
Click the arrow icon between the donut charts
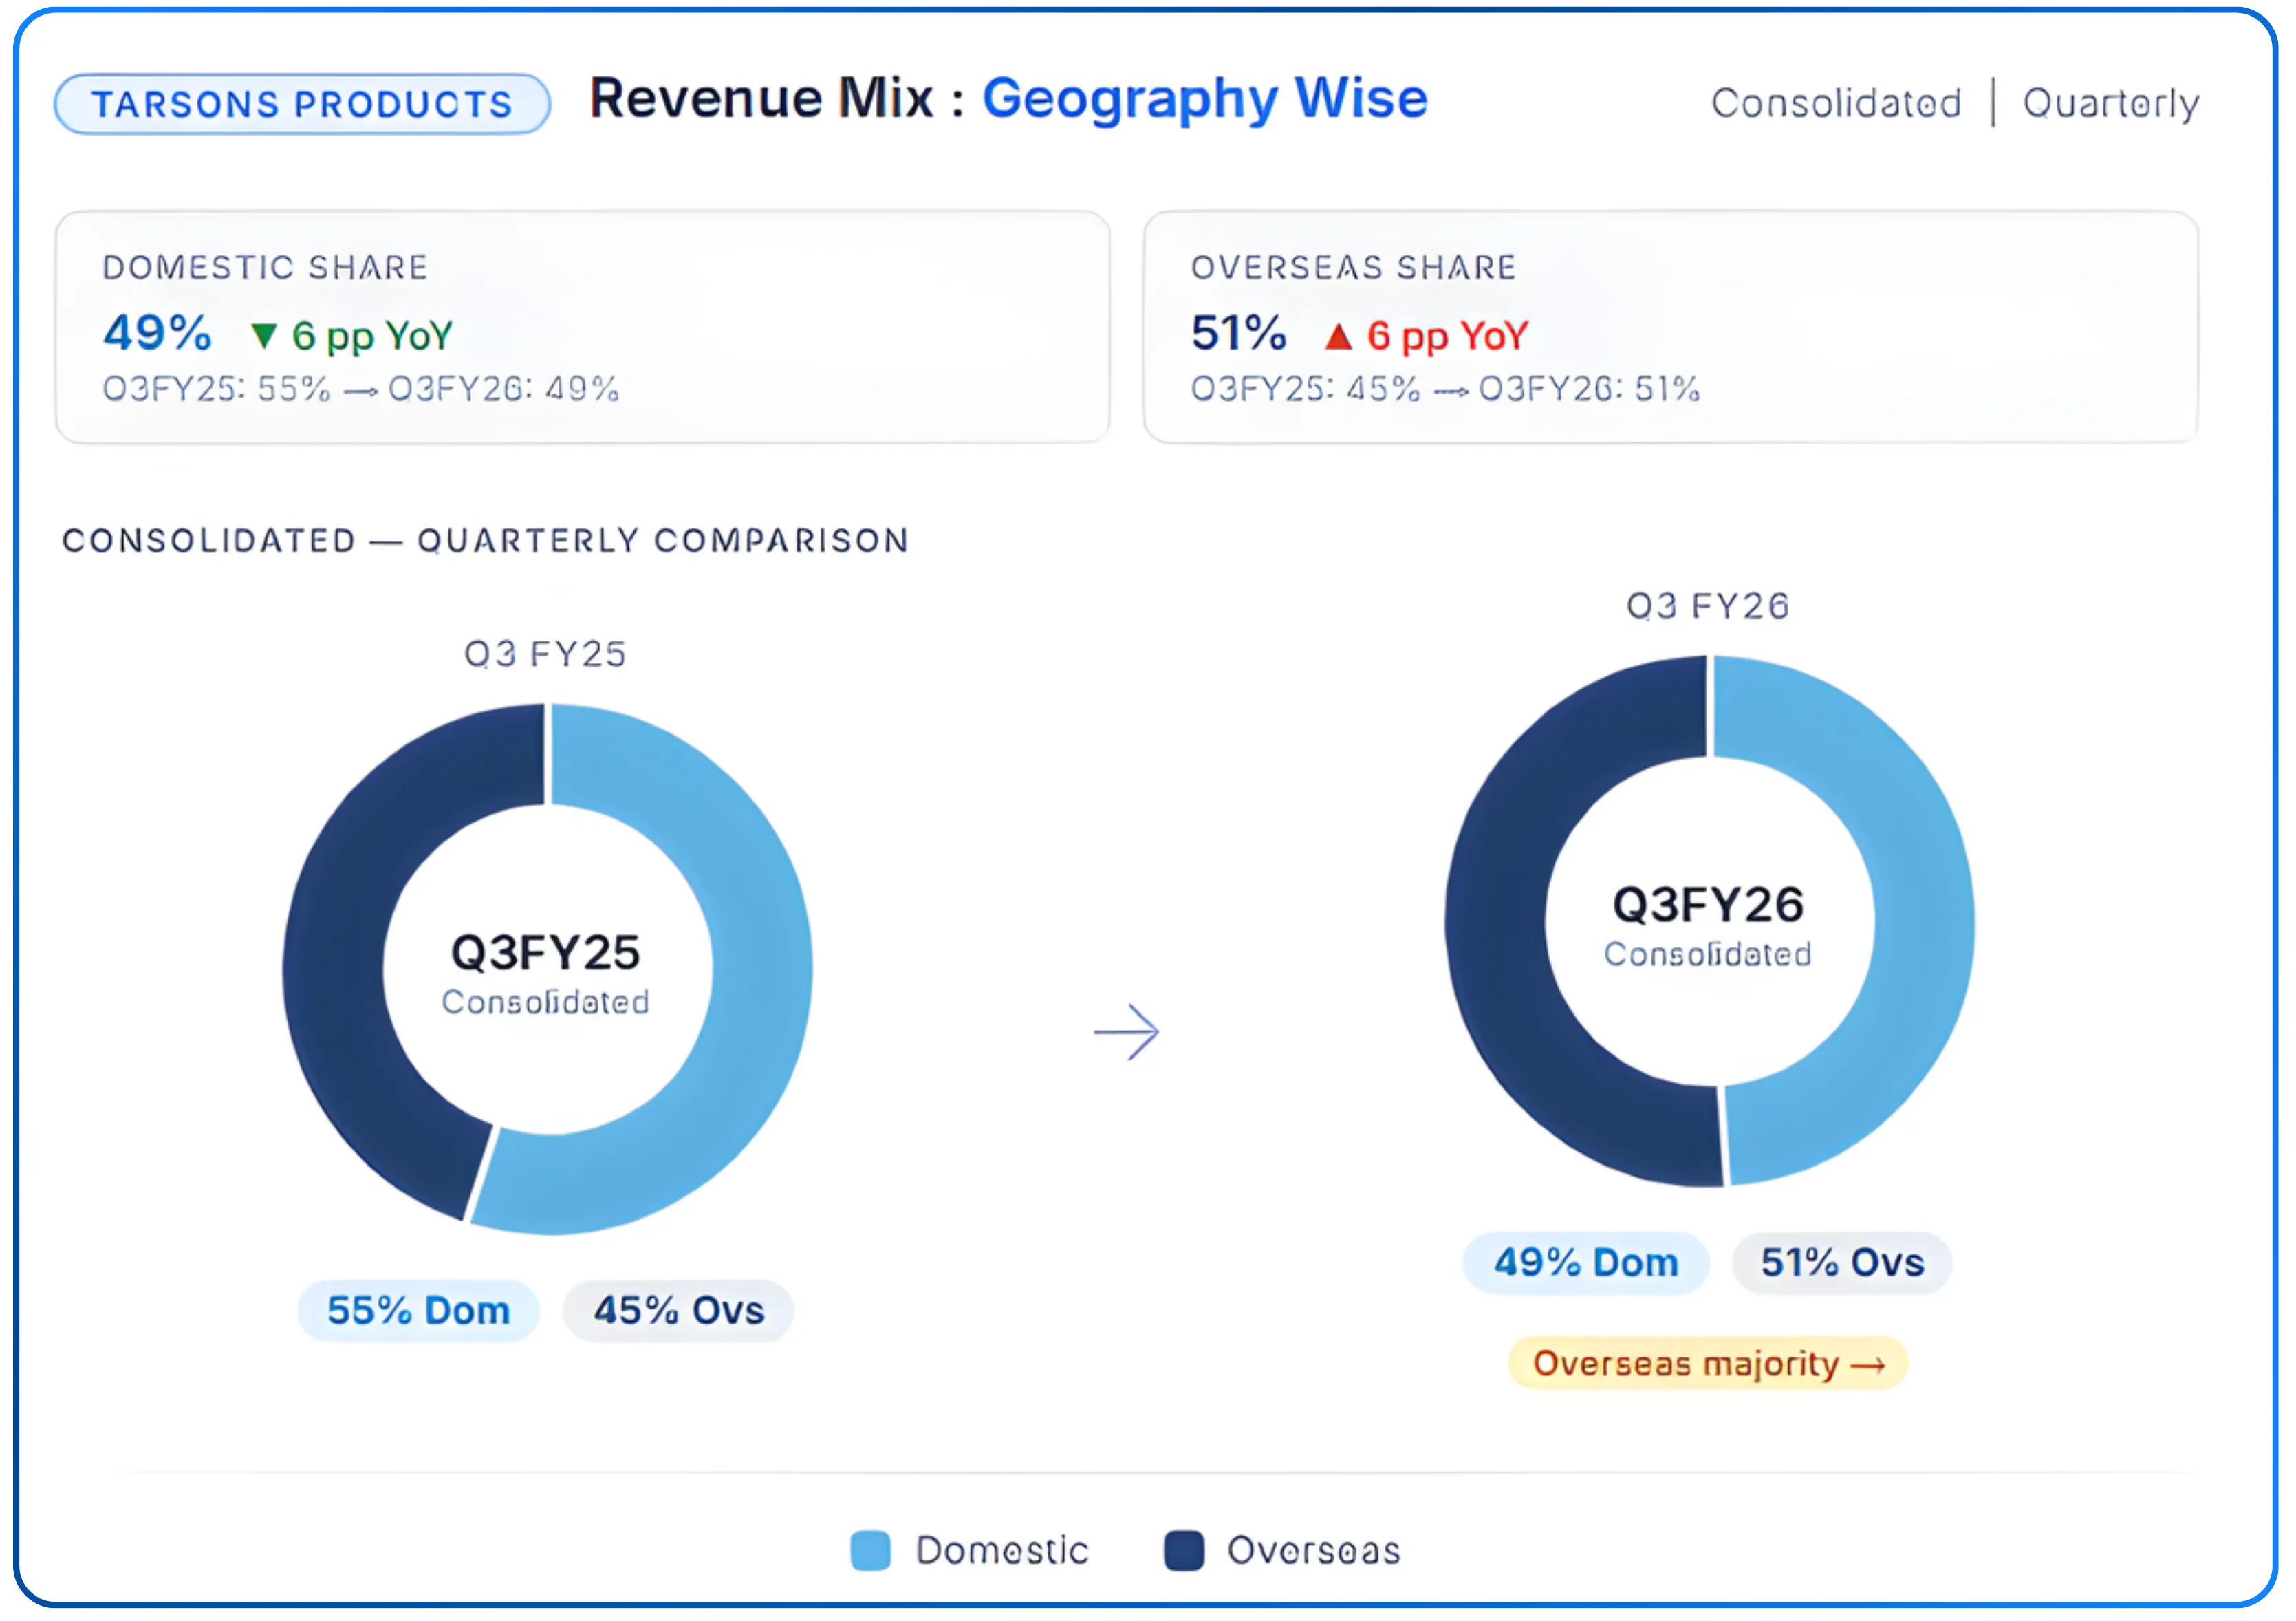[x=1126, y=1031]
